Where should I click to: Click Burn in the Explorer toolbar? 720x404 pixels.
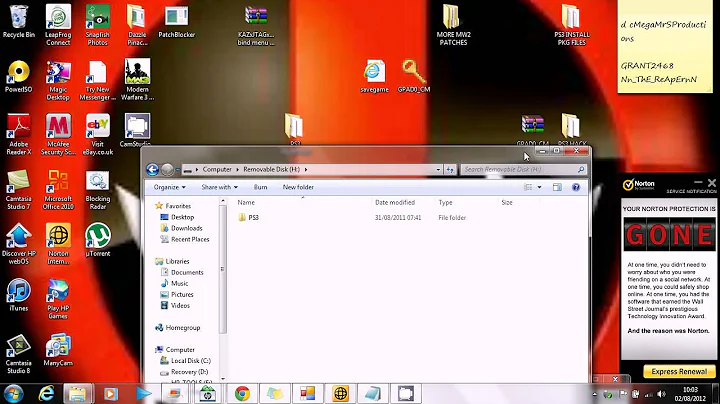[260, 187]
